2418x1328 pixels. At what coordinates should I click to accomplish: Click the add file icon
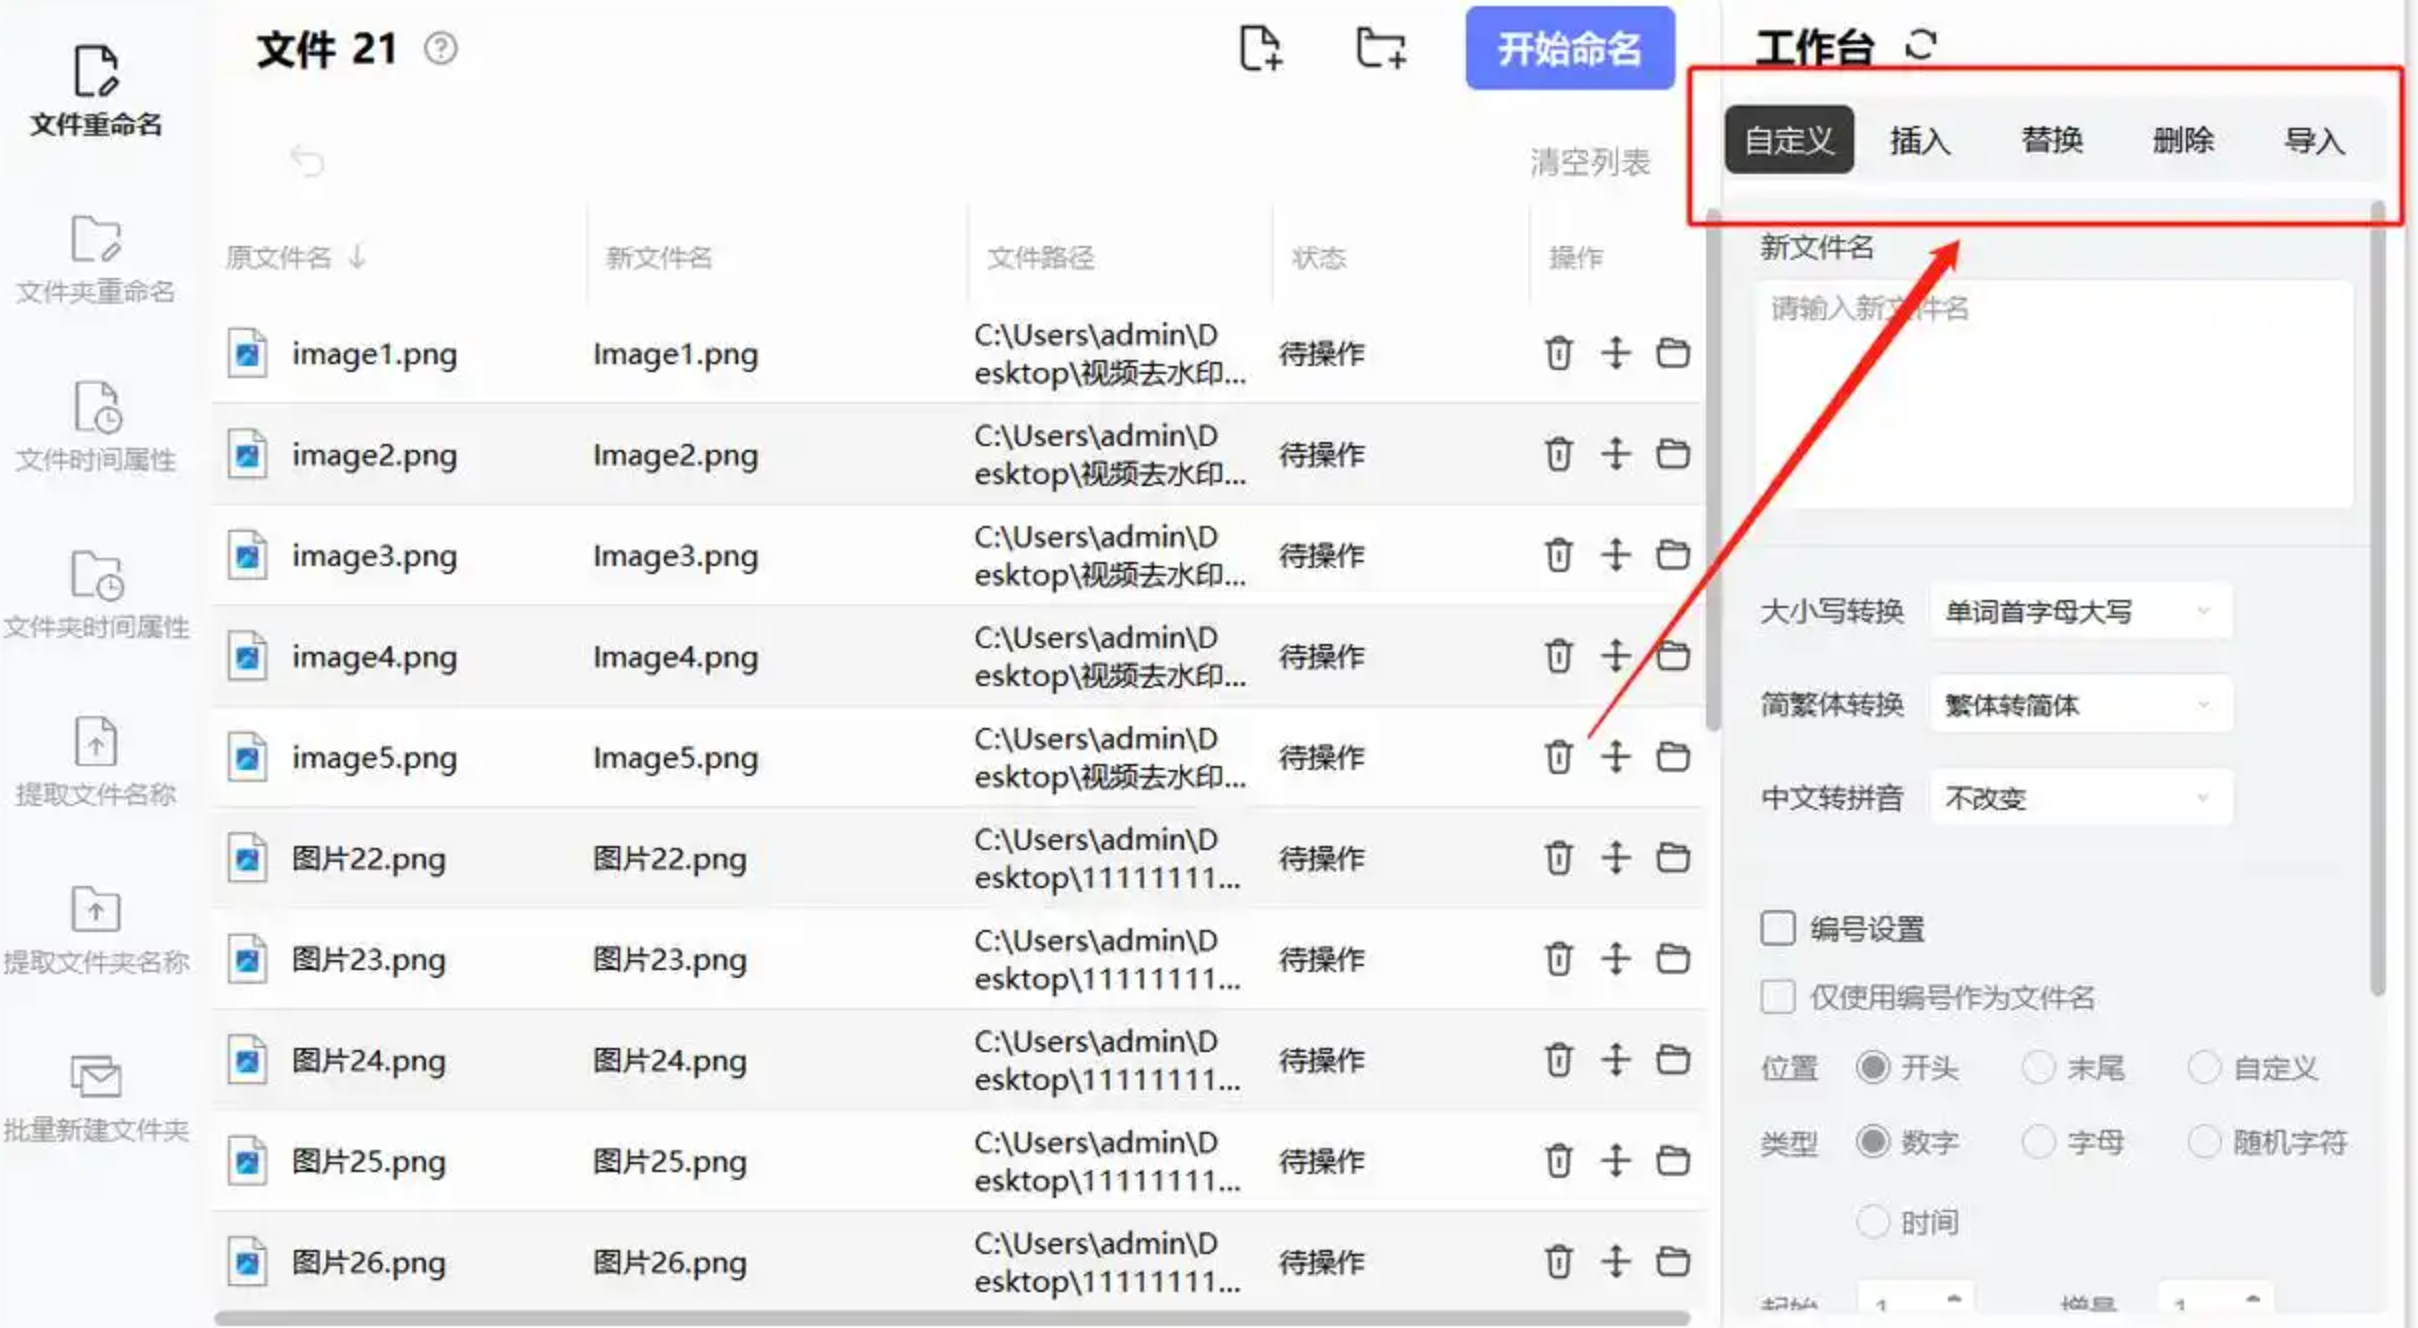tap(1260, 48)
